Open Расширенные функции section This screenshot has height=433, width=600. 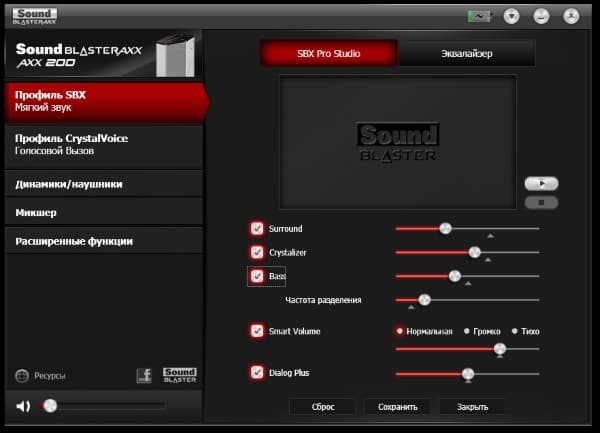click(104, 241)
